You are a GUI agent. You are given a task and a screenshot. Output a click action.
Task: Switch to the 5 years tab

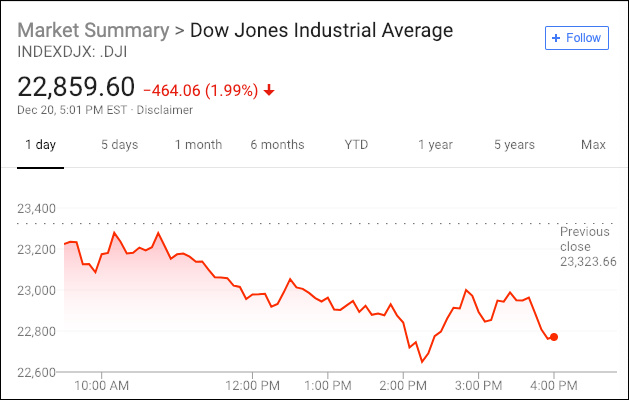[x=514, y=145]
